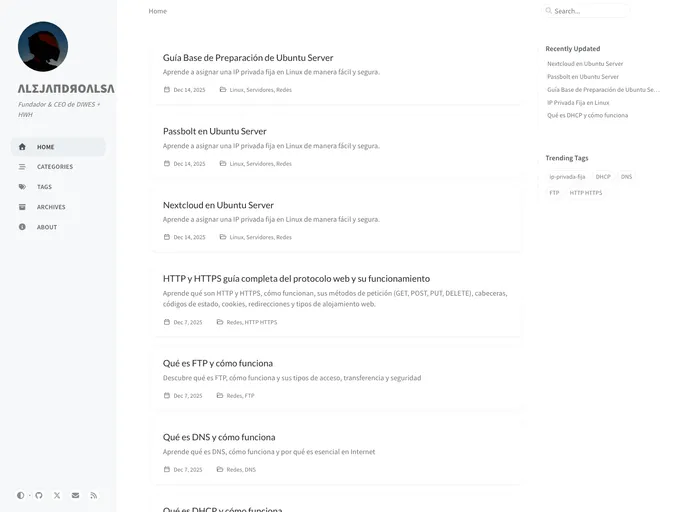Click the Tags icon in sidebar

point(22,187)
